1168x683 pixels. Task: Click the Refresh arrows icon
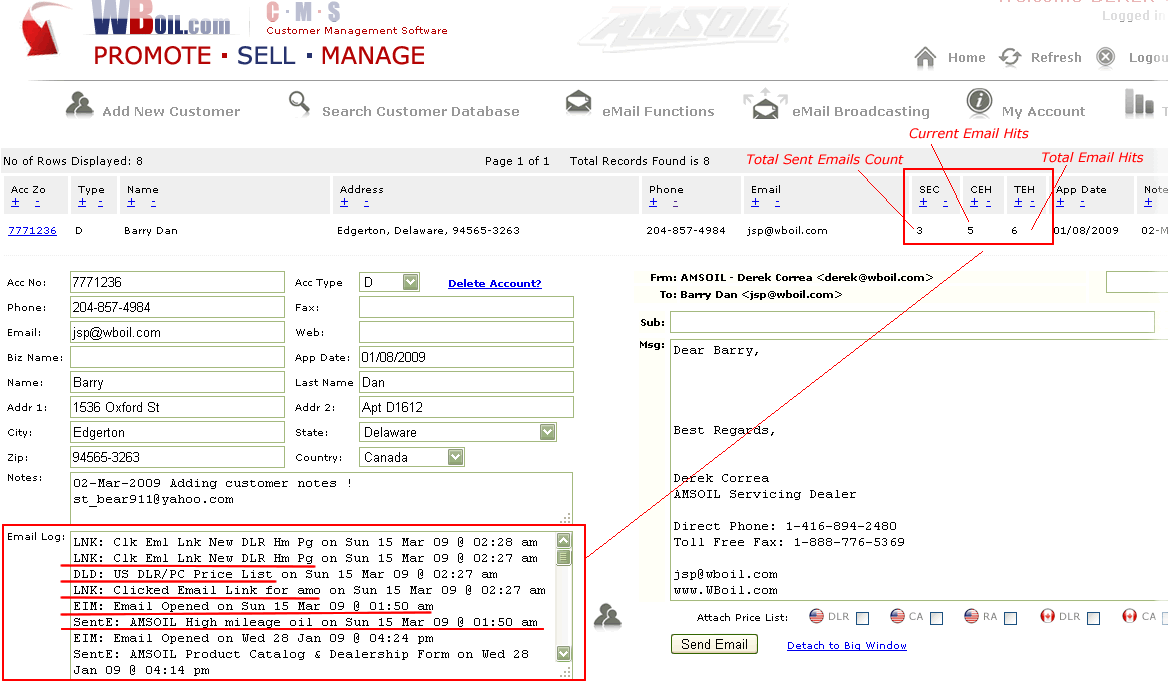tap(1010, 57)
